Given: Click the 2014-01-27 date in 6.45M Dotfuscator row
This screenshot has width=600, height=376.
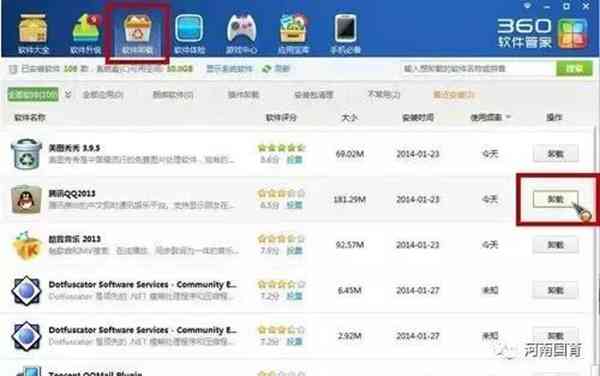Looking at the screenshot, I should [418, 290].
